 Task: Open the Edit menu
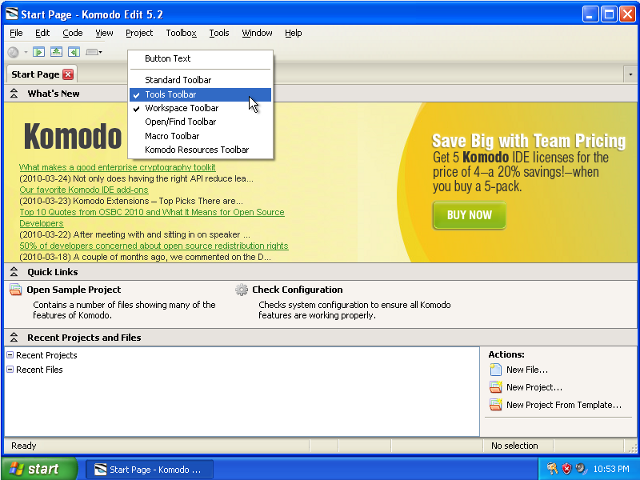click(x=42, y=33)
